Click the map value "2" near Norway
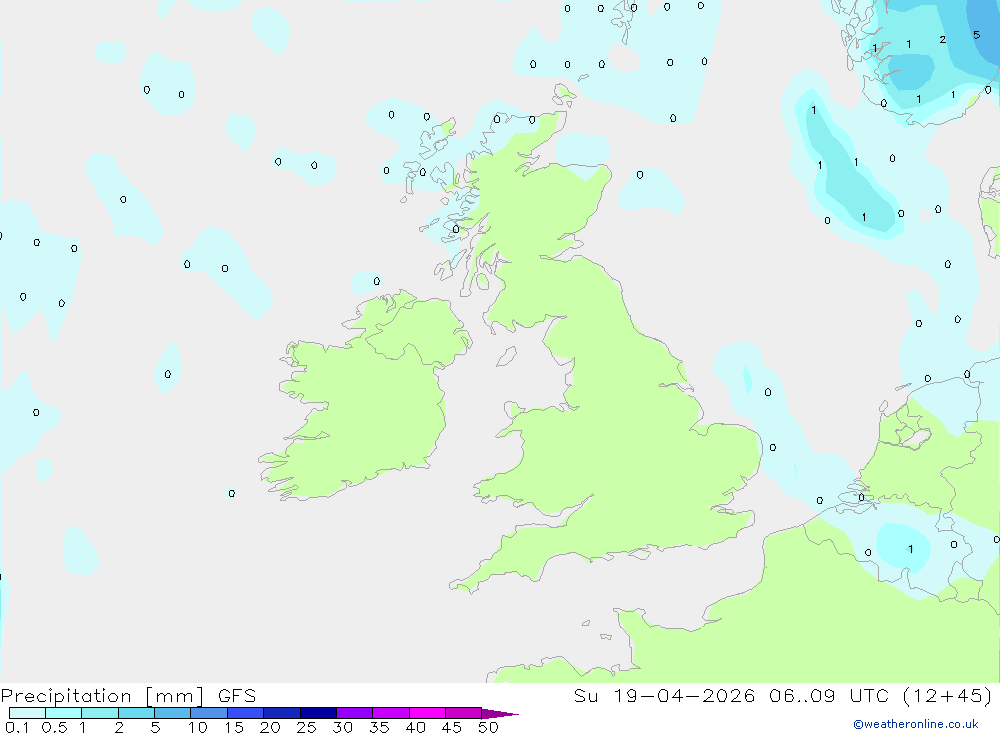This screenshot has width=1000, height=733. (943, 40)
